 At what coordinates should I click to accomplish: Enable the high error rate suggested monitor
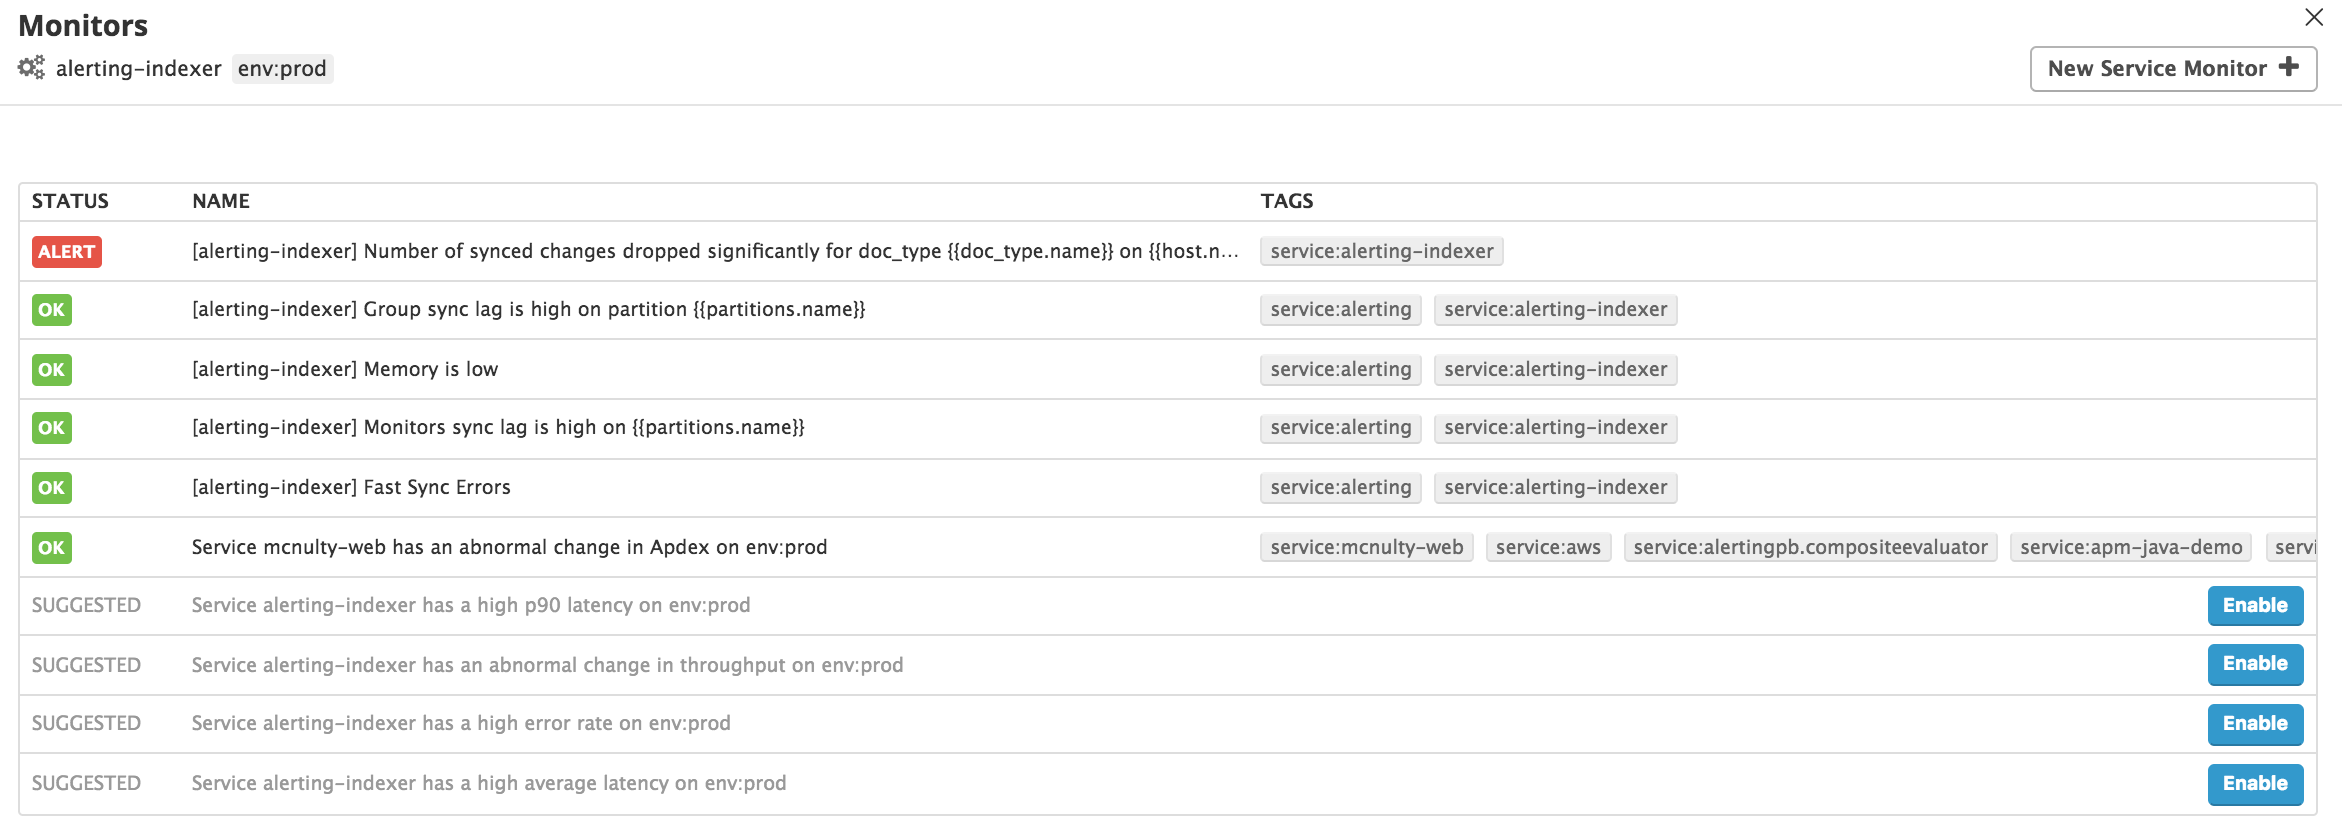coord(2254,724)
